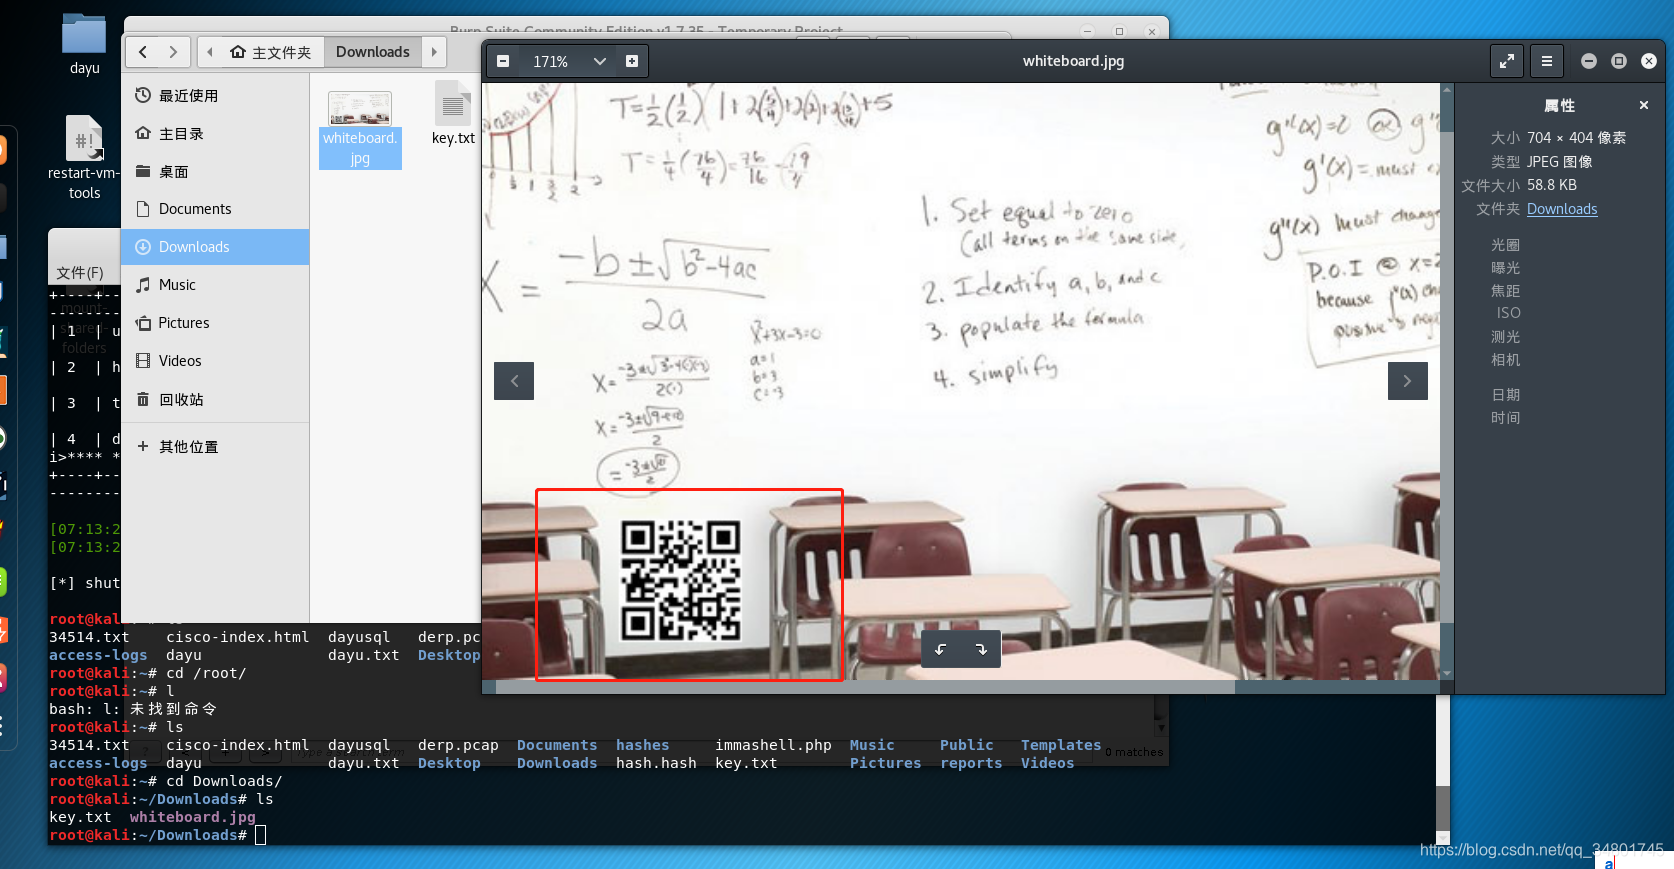Viewport: 1674px width, 869px height.
Task: Go to previous image arrow
Action: pos(514,381)
